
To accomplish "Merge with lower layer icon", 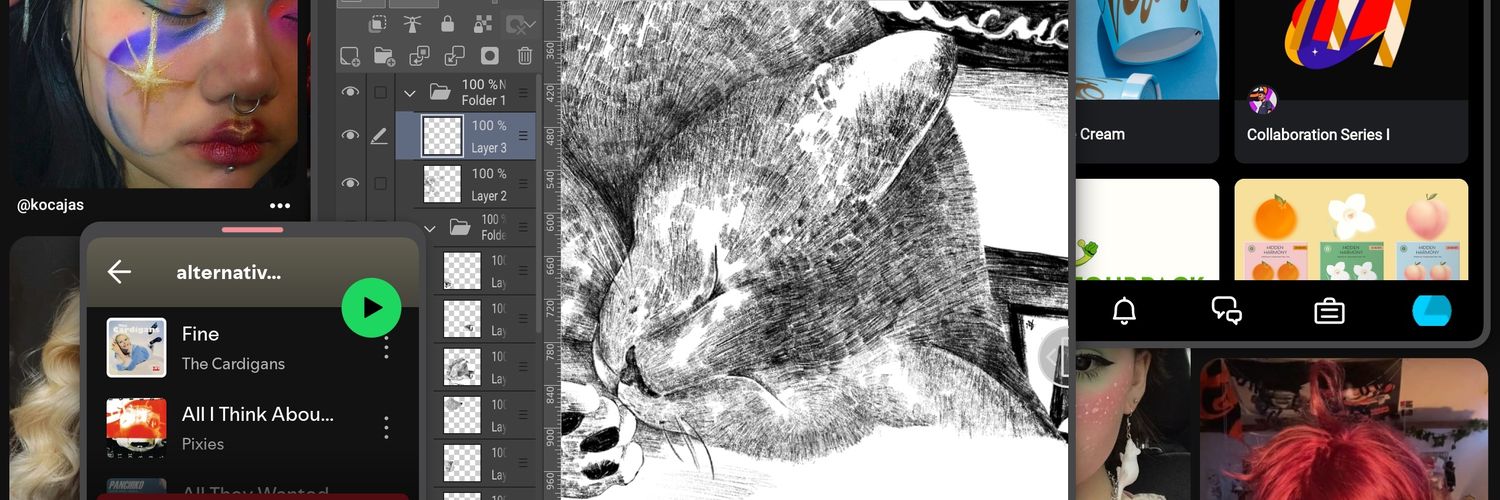I will coord(454,56).
